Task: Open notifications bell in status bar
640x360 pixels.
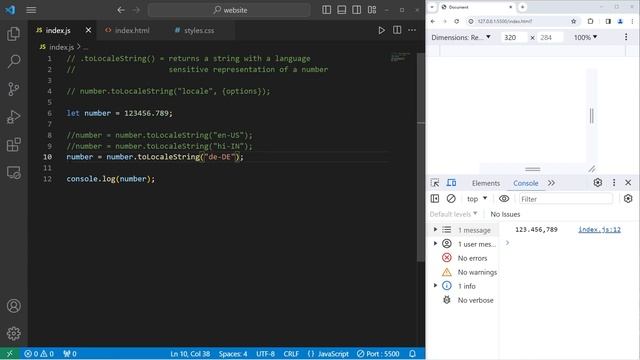Action: tap(412, 354)
